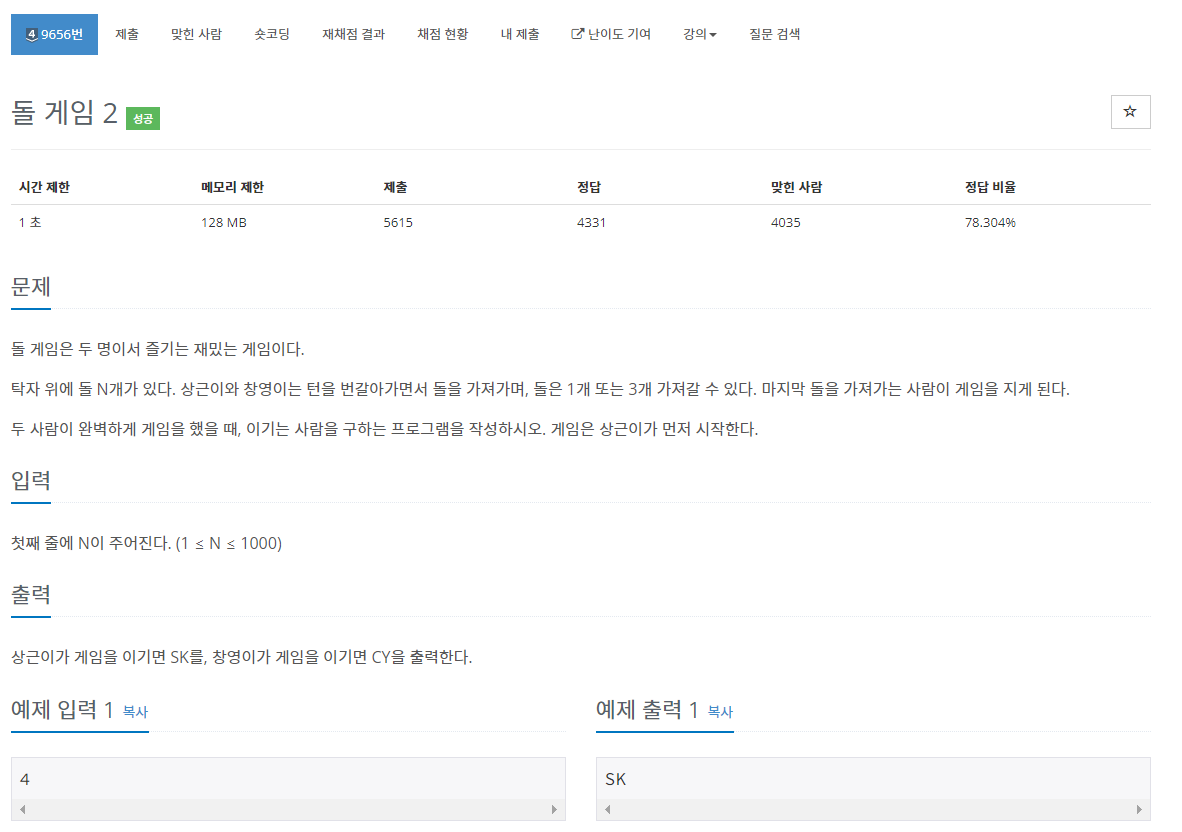
Task: Click left scroll arrow in example output box
Action: point(608,809)
